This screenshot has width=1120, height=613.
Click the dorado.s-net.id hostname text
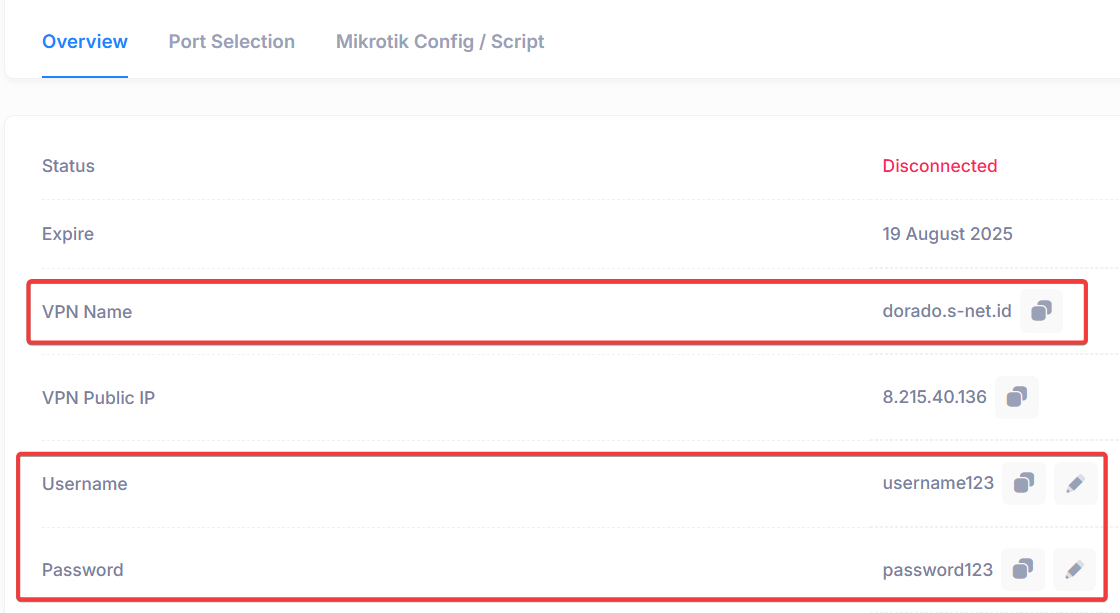tap(946, 311)
